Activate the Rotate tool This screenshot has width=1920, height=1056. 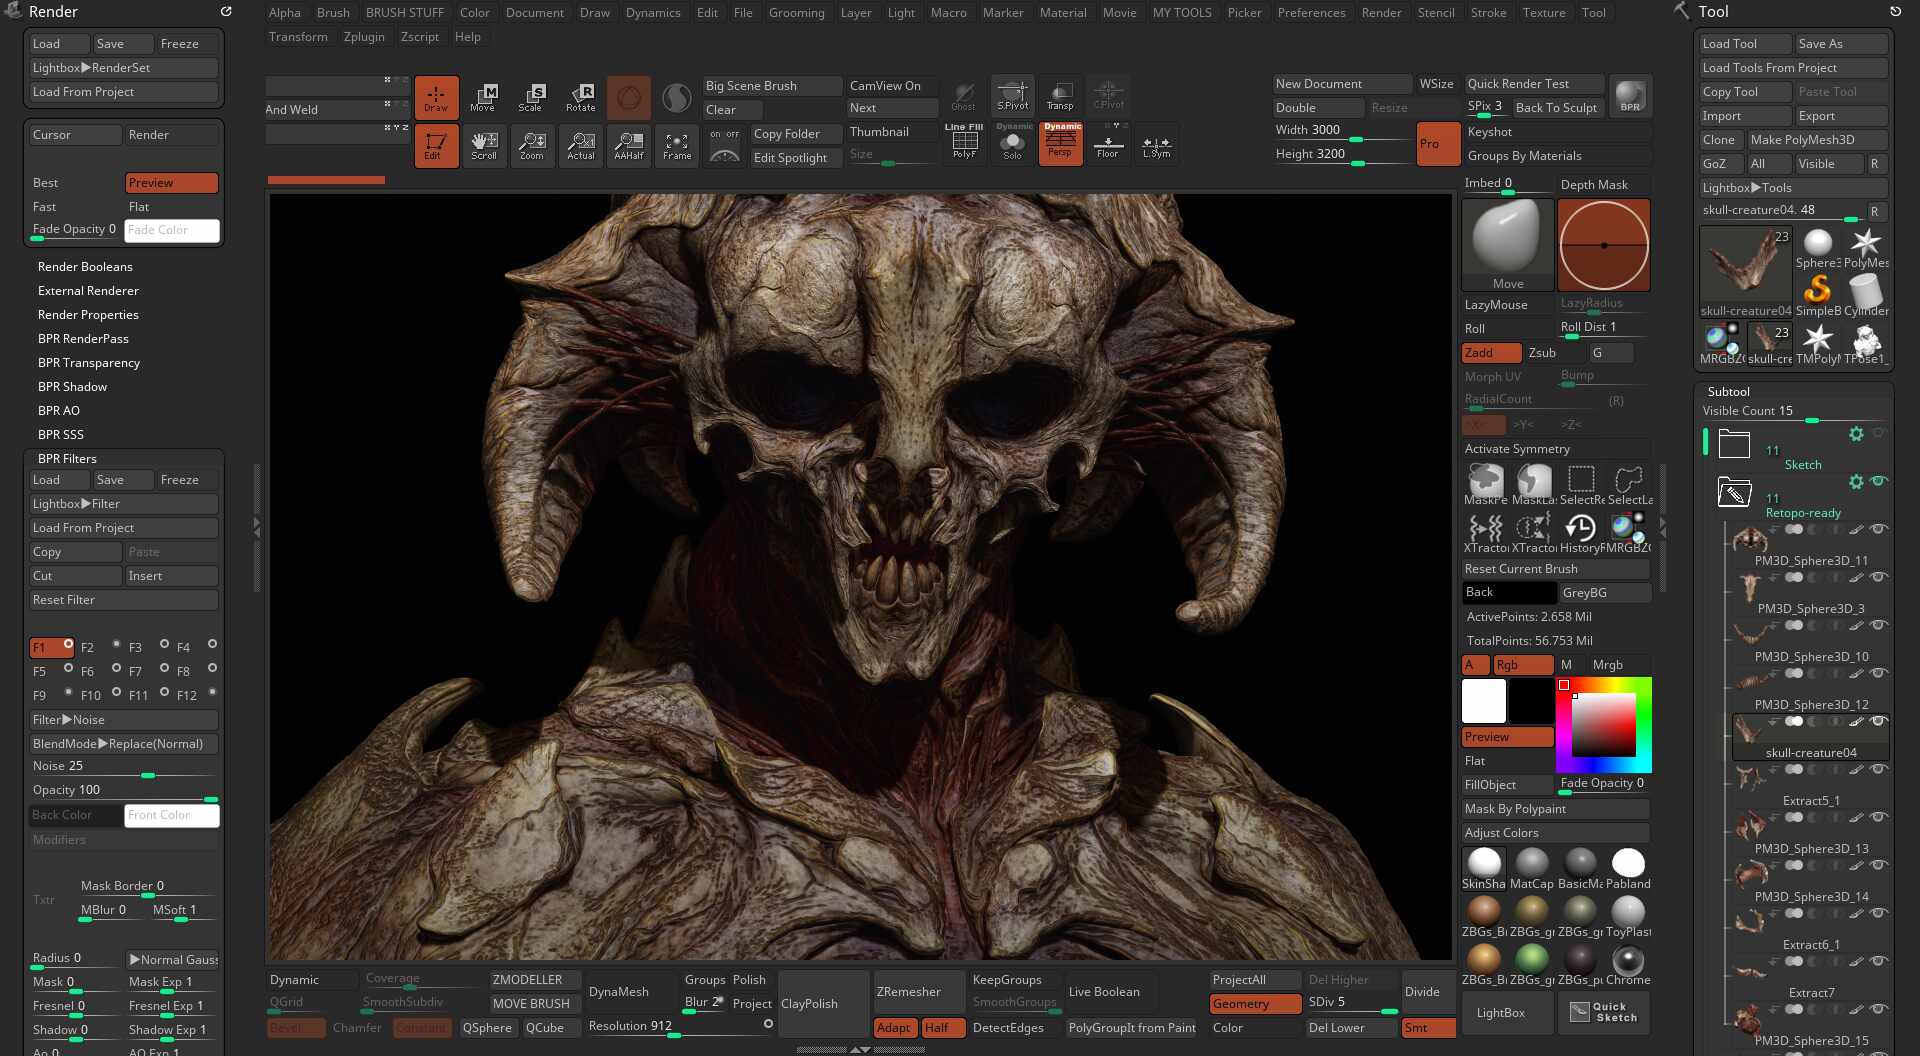[x=580, y=97]
